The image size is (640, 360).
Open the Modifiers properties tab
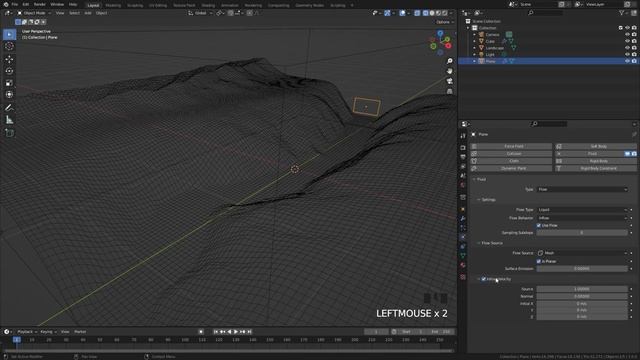[463, 218]
